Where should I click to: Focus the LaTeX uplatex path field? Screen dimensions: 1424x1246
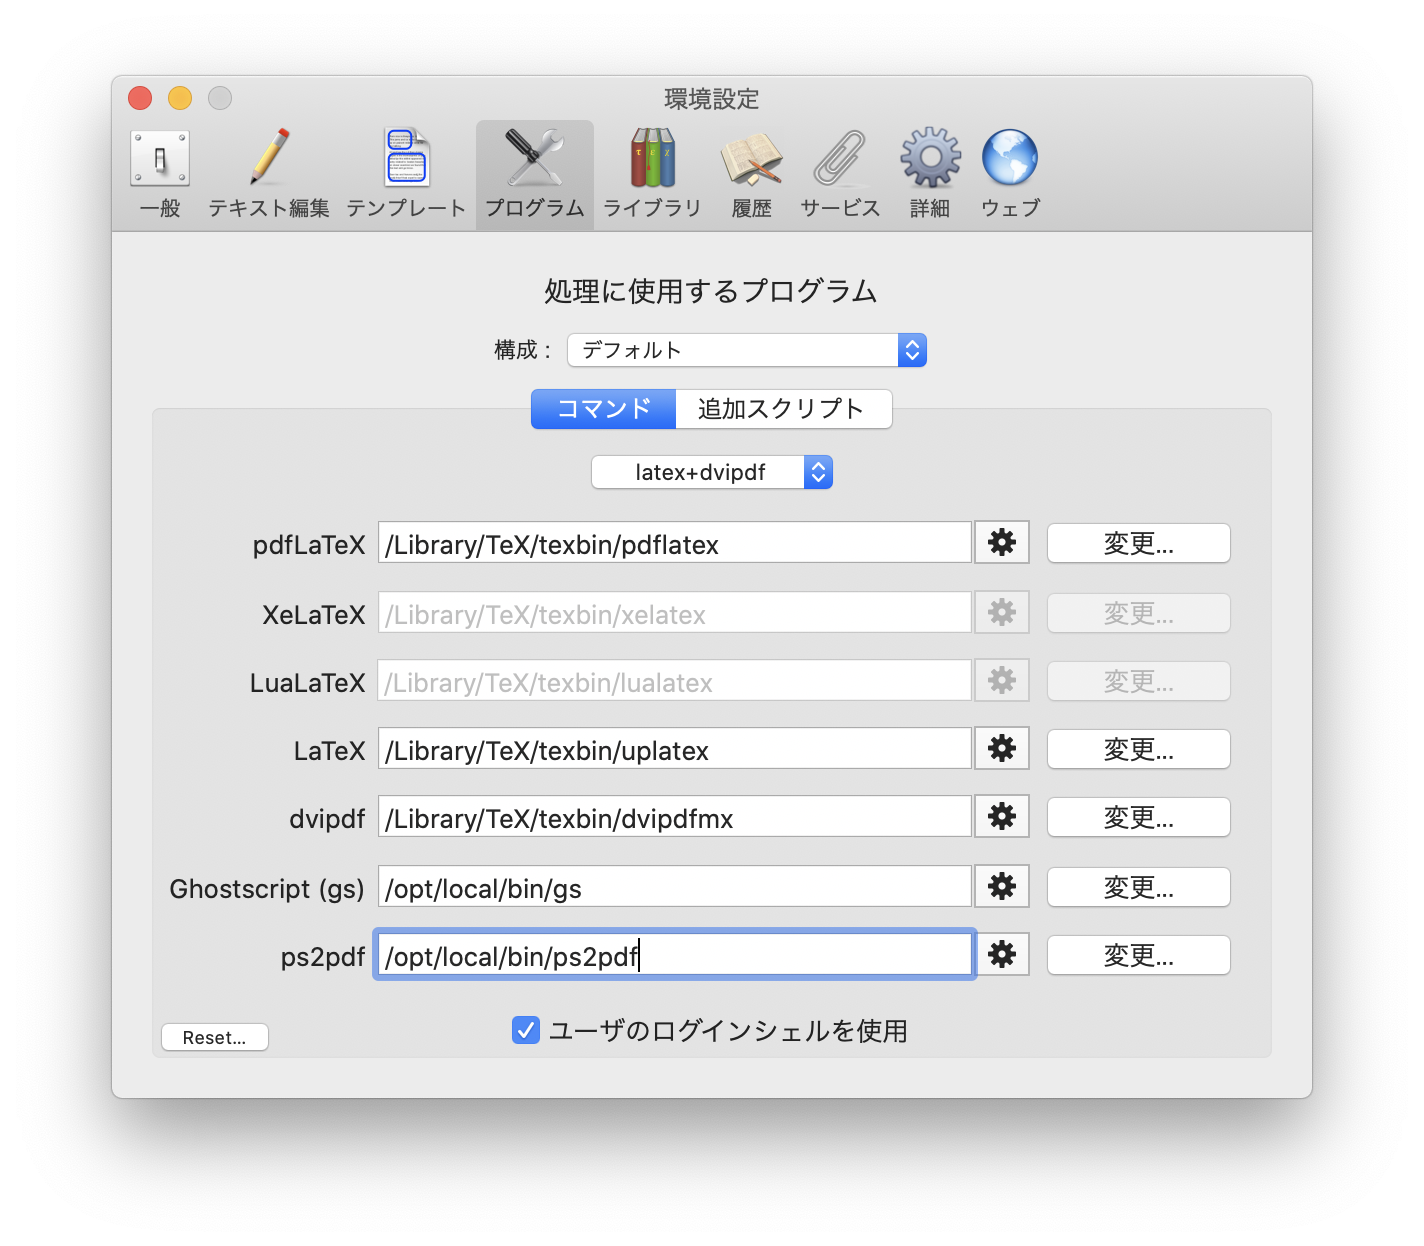tap(675, 748)
